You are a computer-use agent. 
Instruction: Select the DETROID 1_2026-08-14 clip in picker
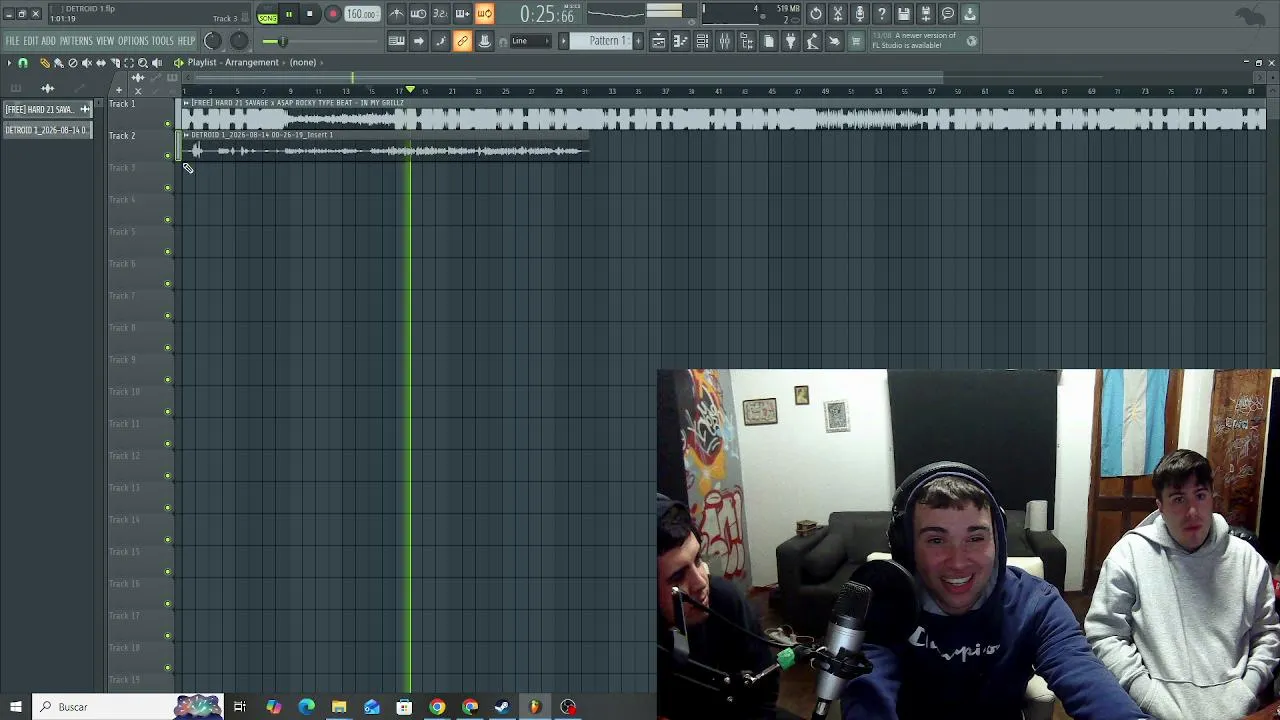coord(47,130)
